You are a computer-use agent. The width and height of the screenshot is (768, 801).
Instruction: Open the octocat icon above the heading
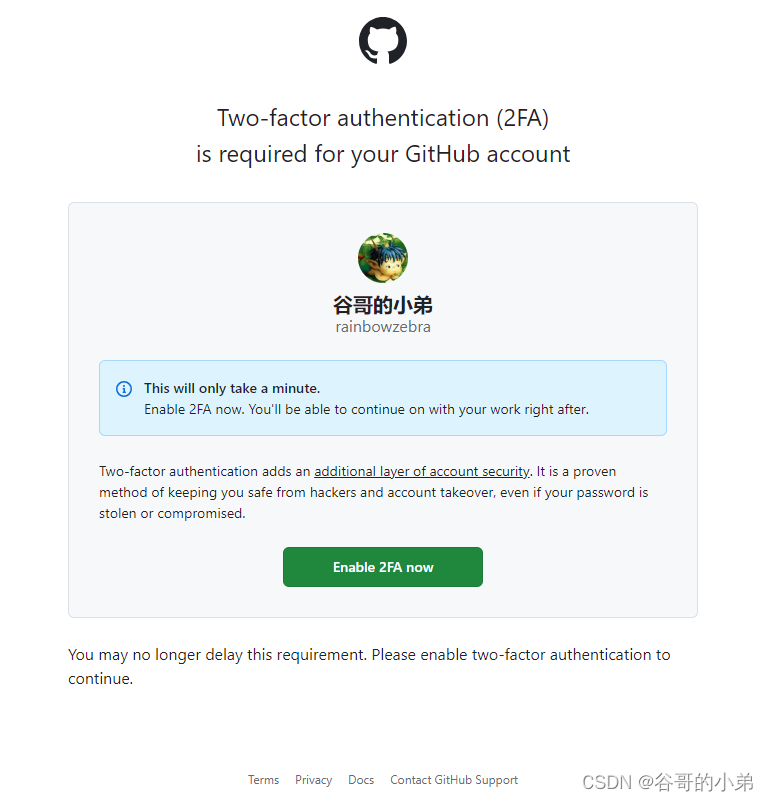coord(383,41)
